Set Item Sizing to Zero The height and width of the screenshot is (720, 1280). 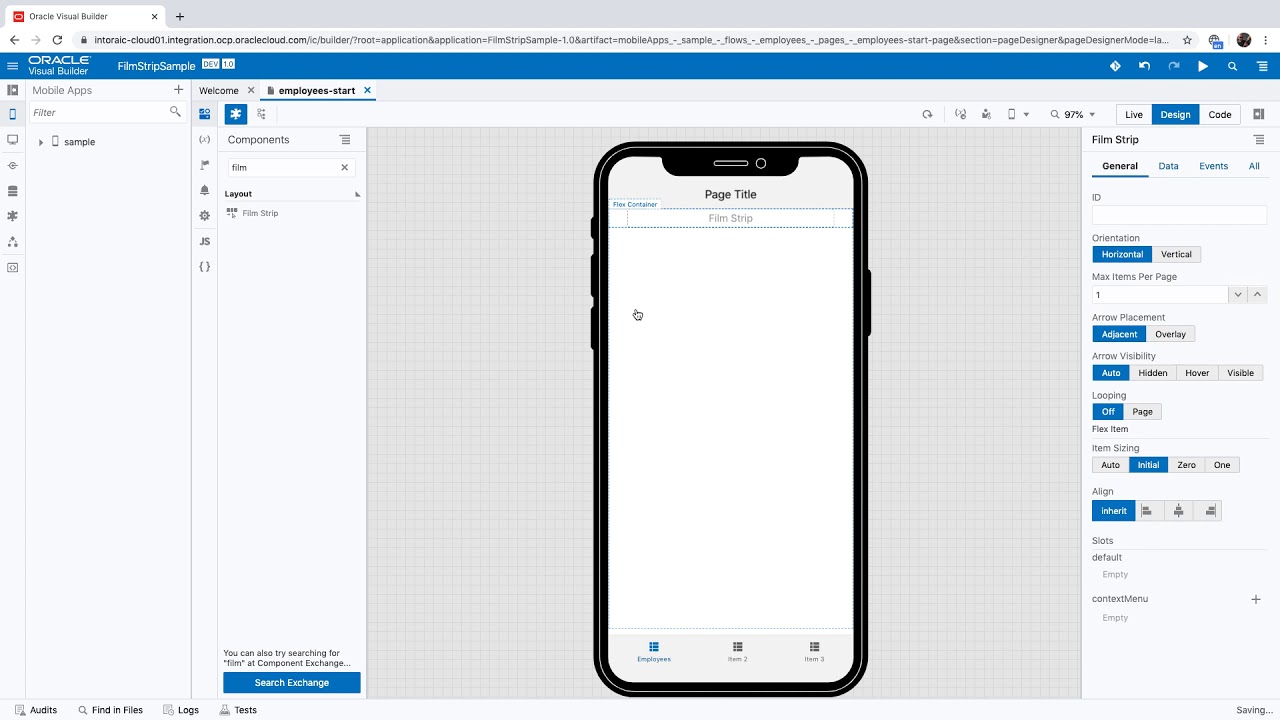[1186, 465]
